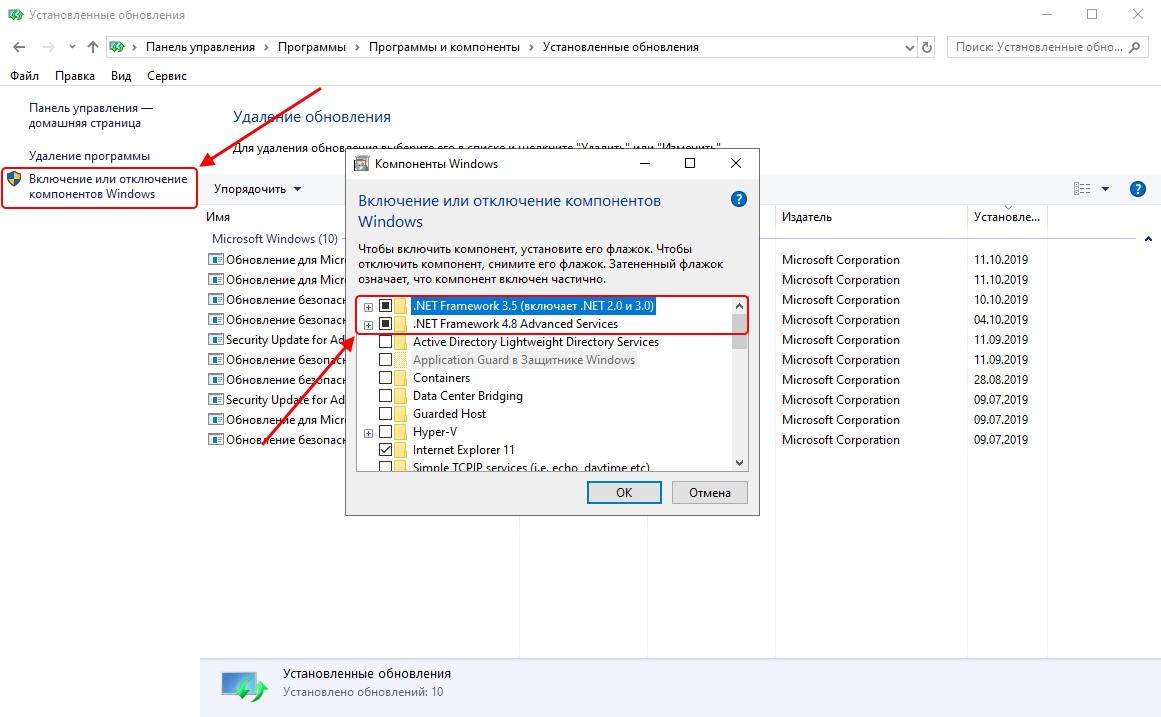Open the Organize (Упорядочить) dropdown
This screenshot has height=717, width=1161.
(257, 189)
